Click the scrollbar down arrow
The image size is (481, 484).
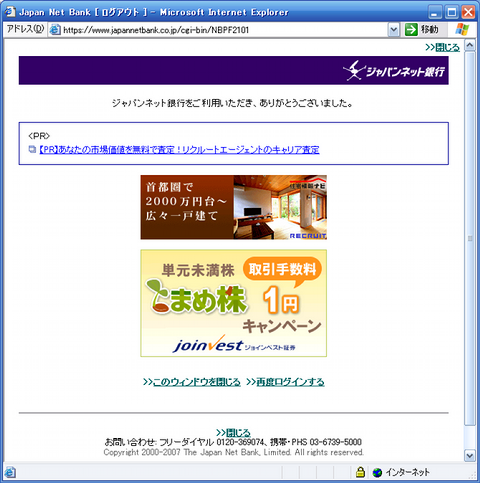click(x=470, y=455)
